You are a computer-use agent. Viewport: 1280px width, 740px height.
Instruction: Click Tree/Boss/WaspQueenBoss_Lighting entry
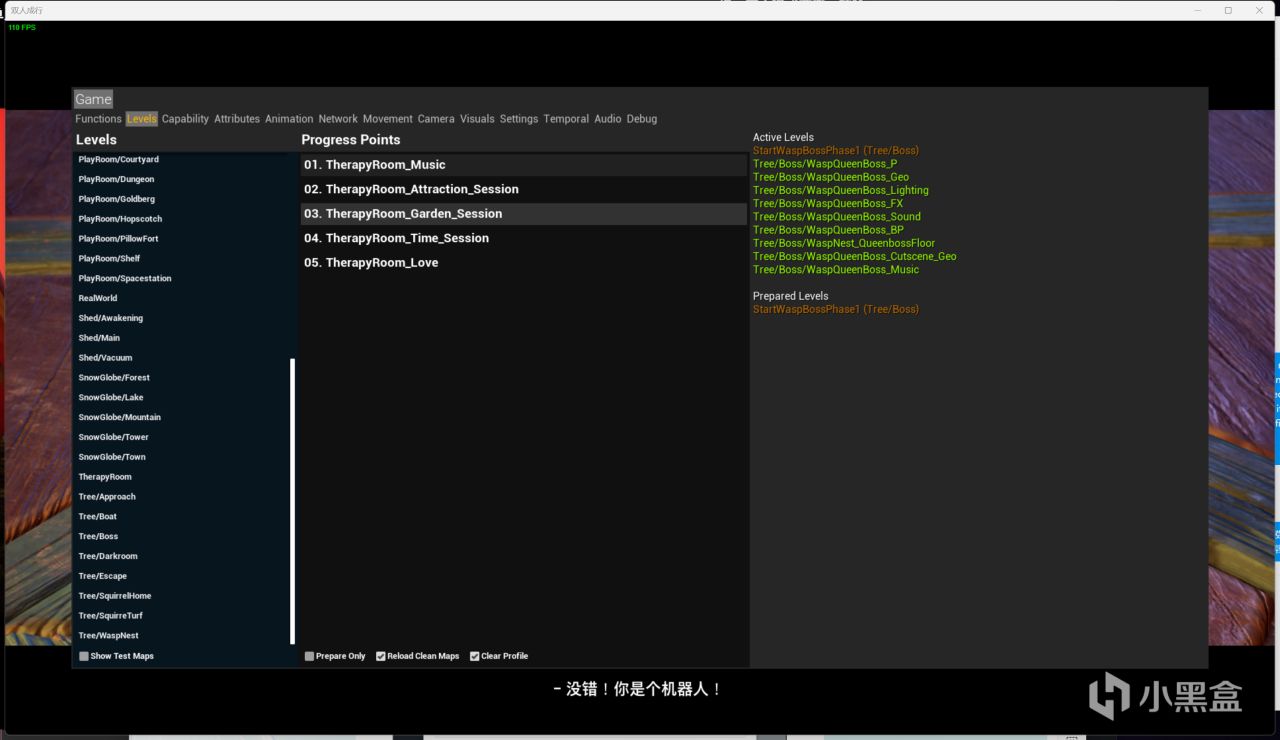pos(841,190)
